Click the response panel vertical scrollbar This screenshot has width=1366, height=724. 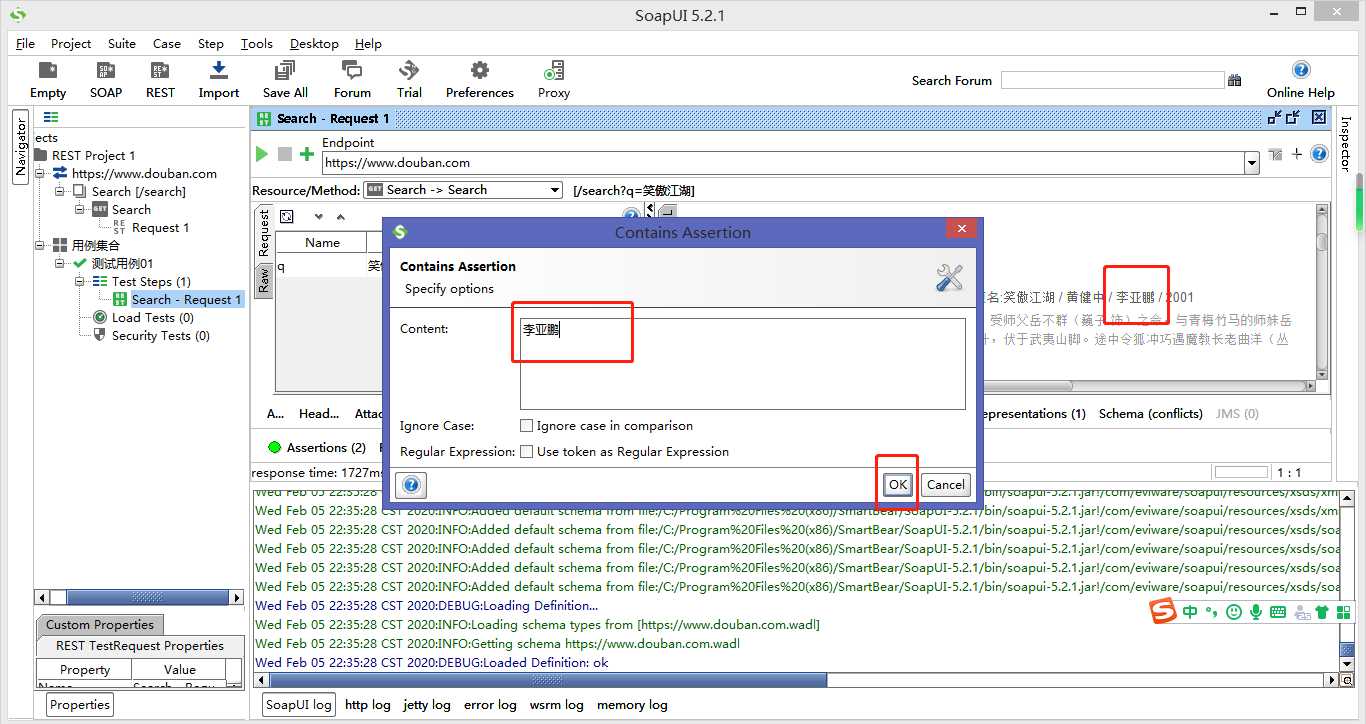[x=1322, y=242]
